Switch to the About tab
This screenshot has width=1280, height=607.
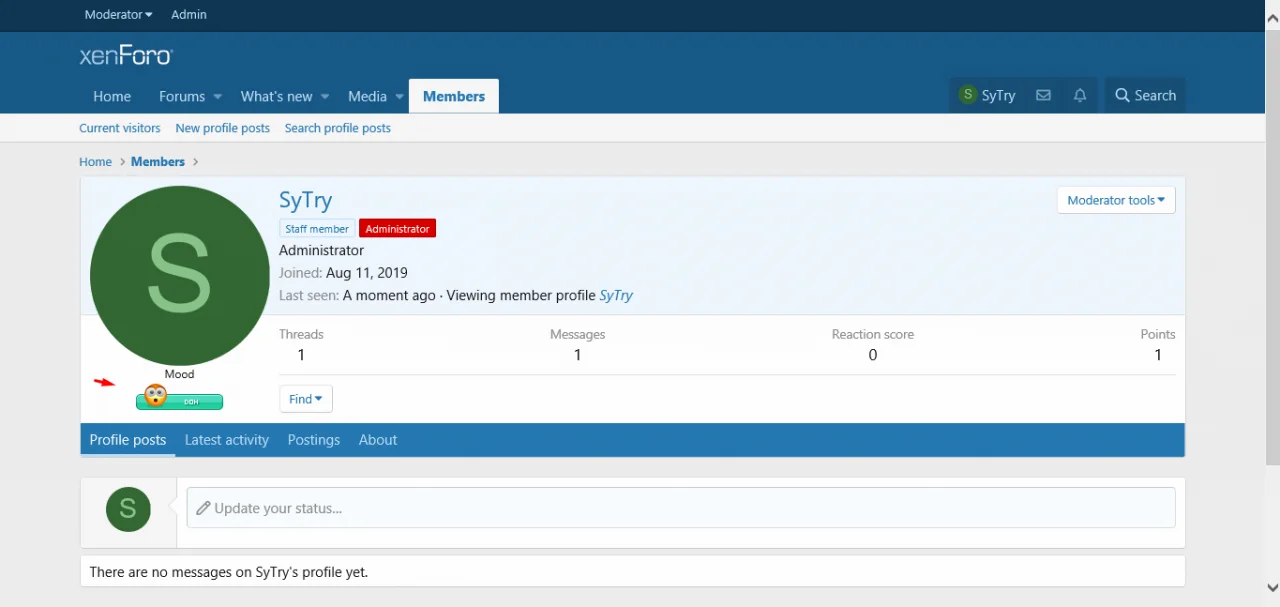pos(378,440)
